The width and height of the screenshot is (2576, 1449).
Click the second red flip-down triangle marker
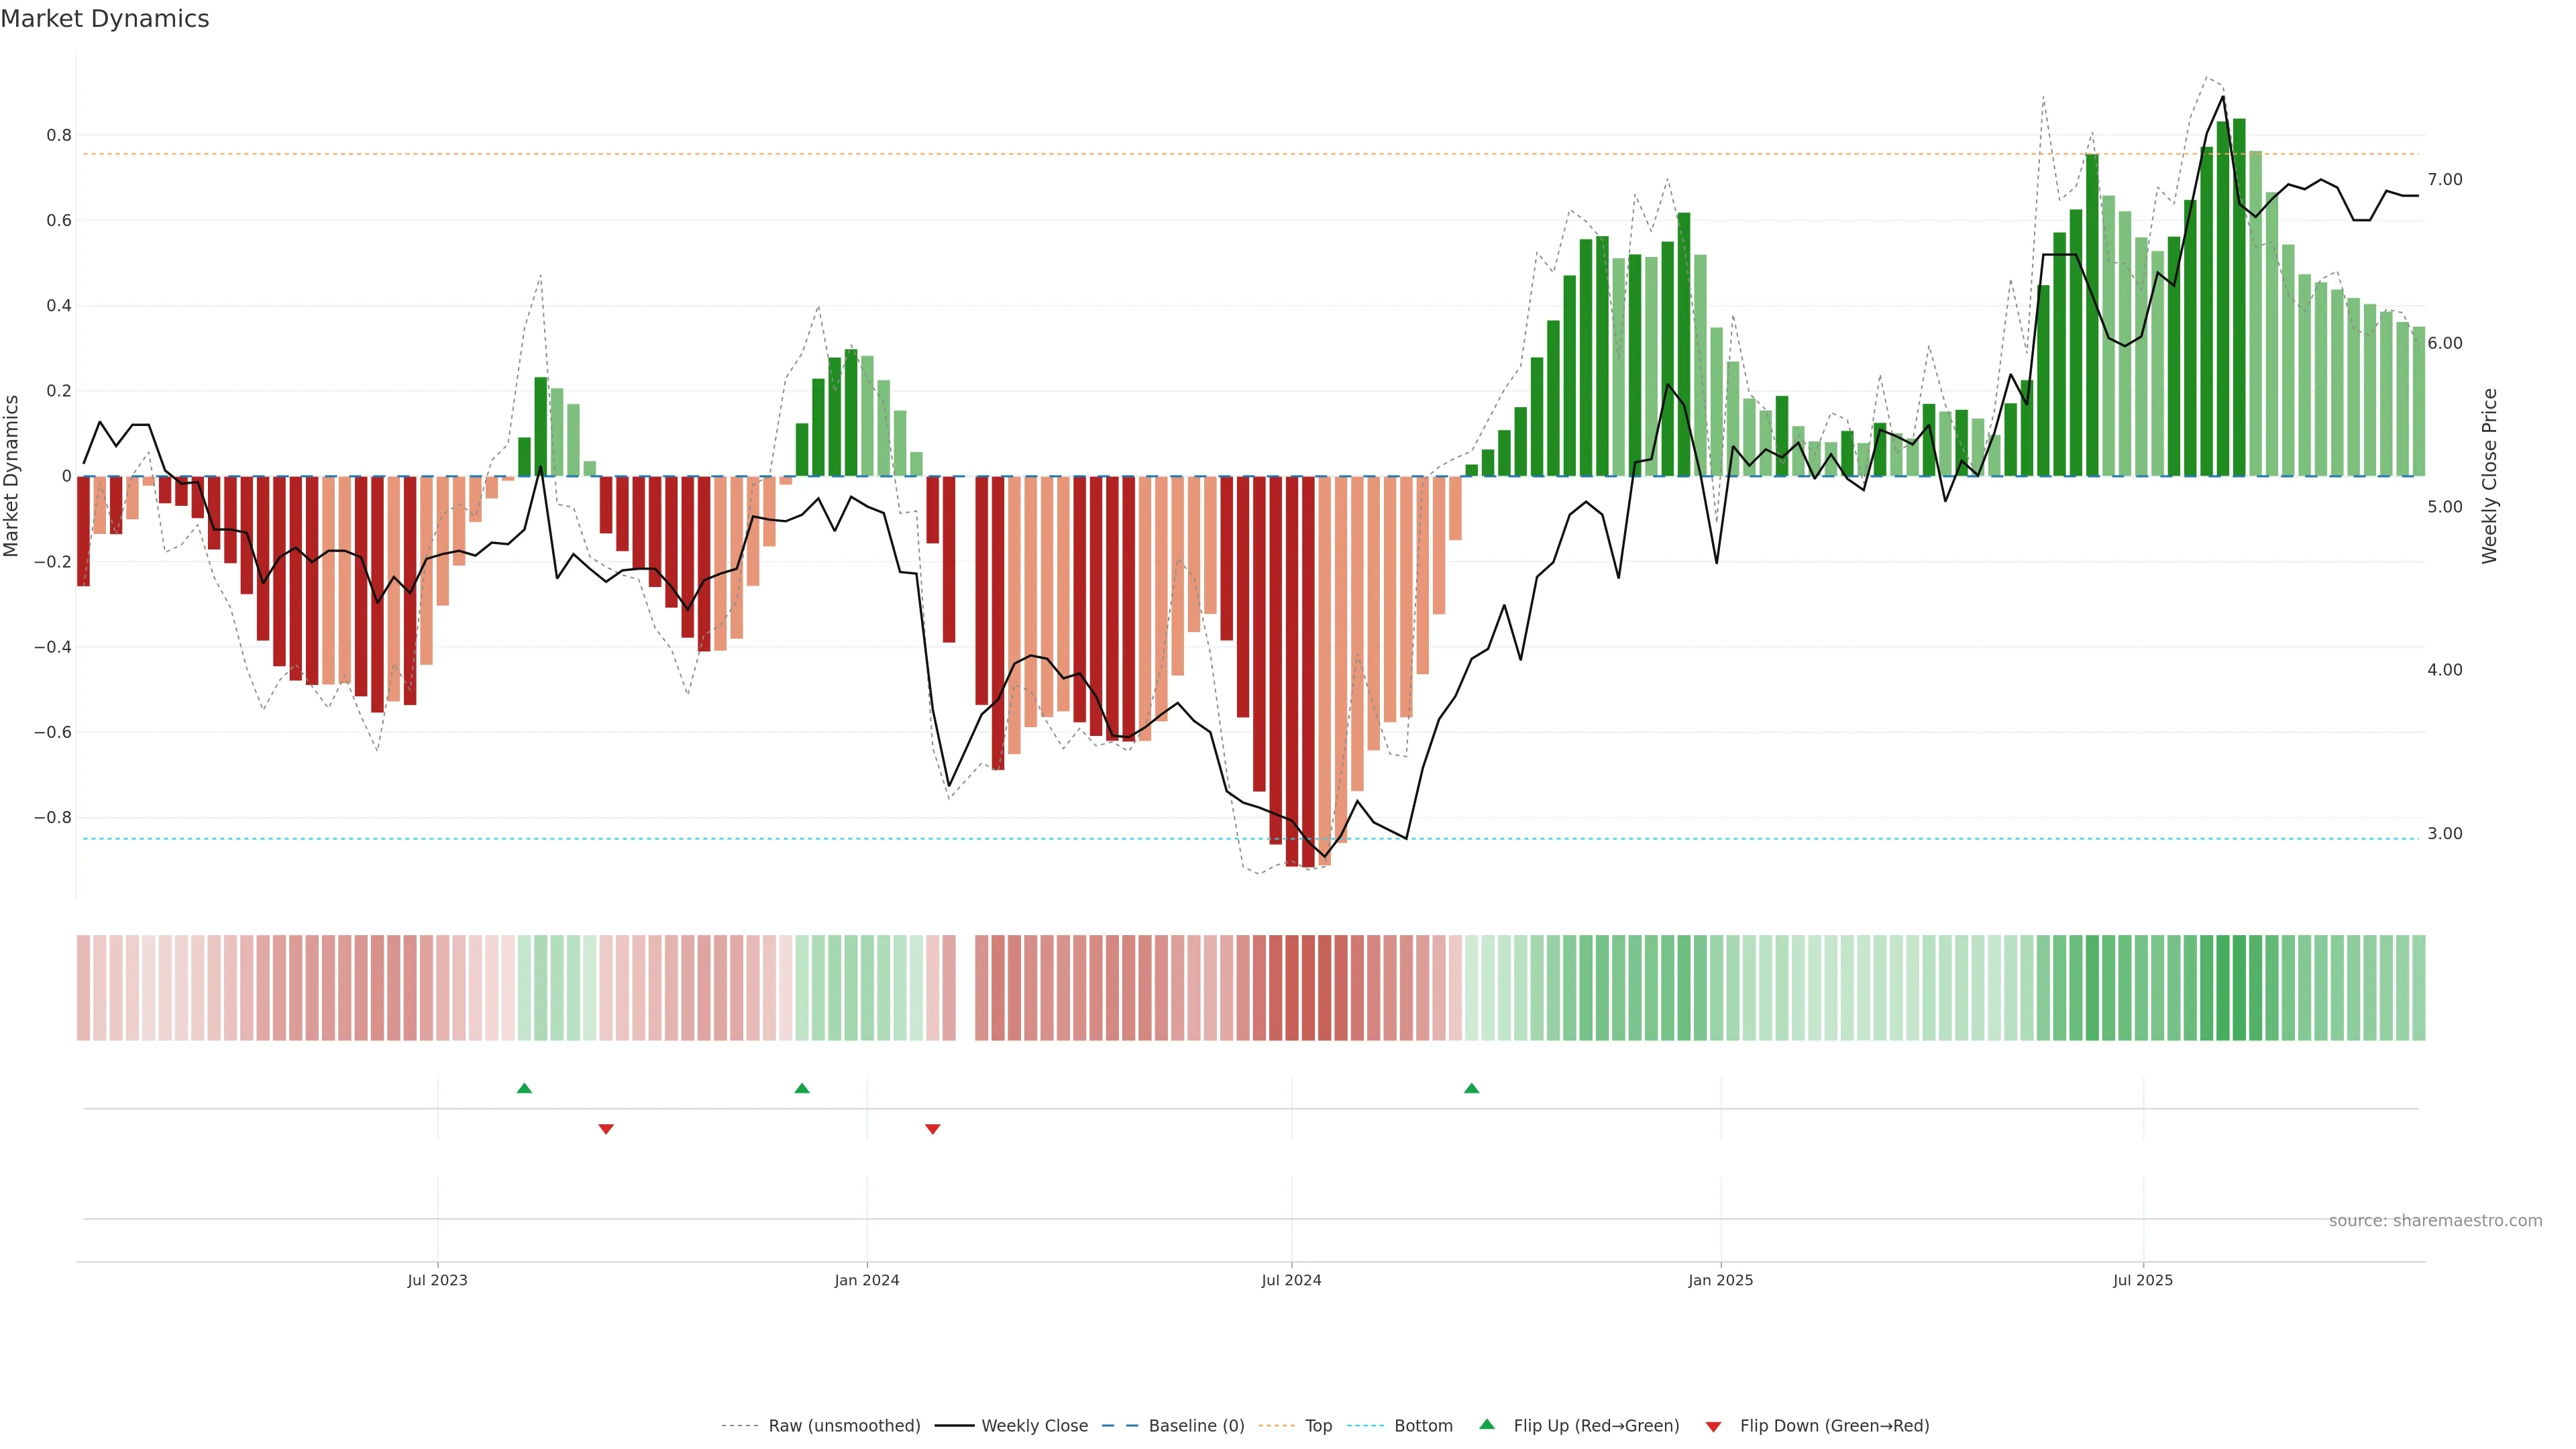[933, 1129]
